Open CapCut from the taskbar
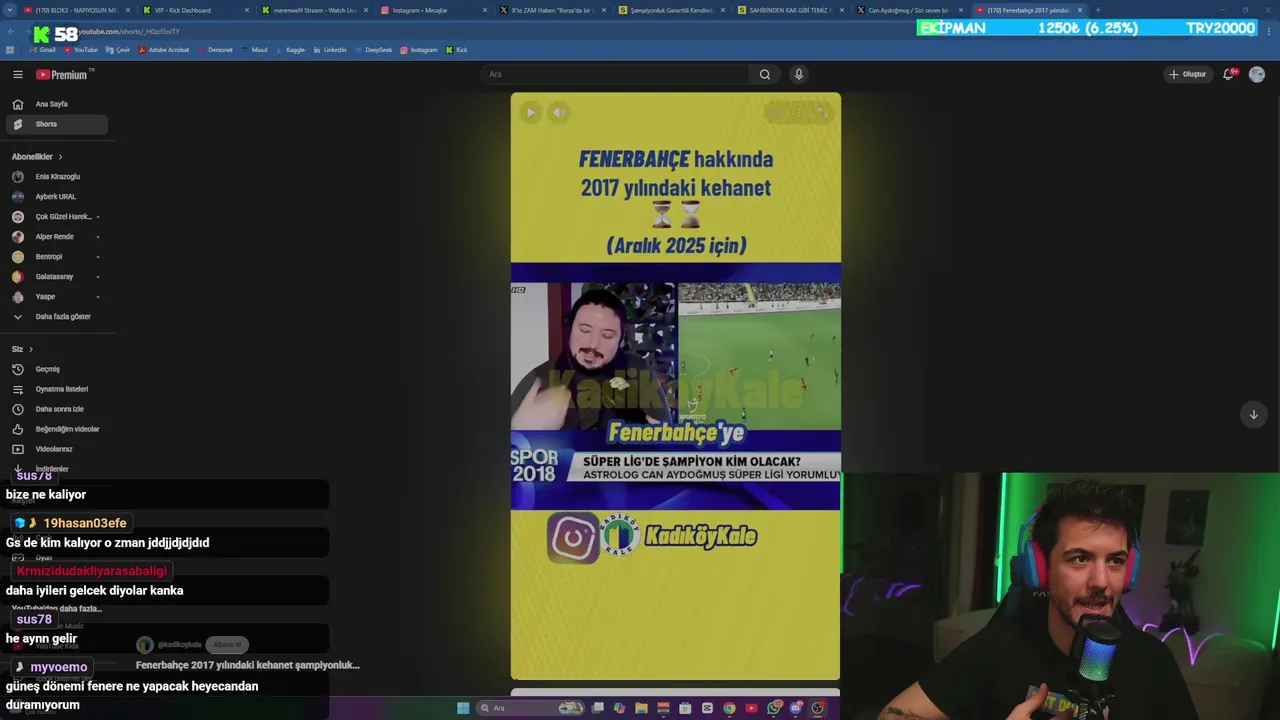Viewport: 1280px width, 720px height. [x=707, y=708]
